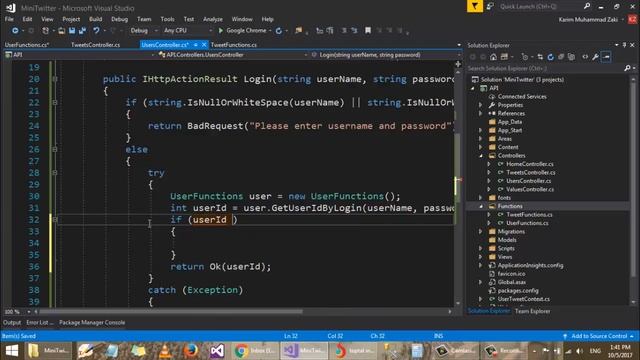Open the Google Chrome browser target dropdown arrow
This screenshot has height=360, width=640.
(270, 31)
